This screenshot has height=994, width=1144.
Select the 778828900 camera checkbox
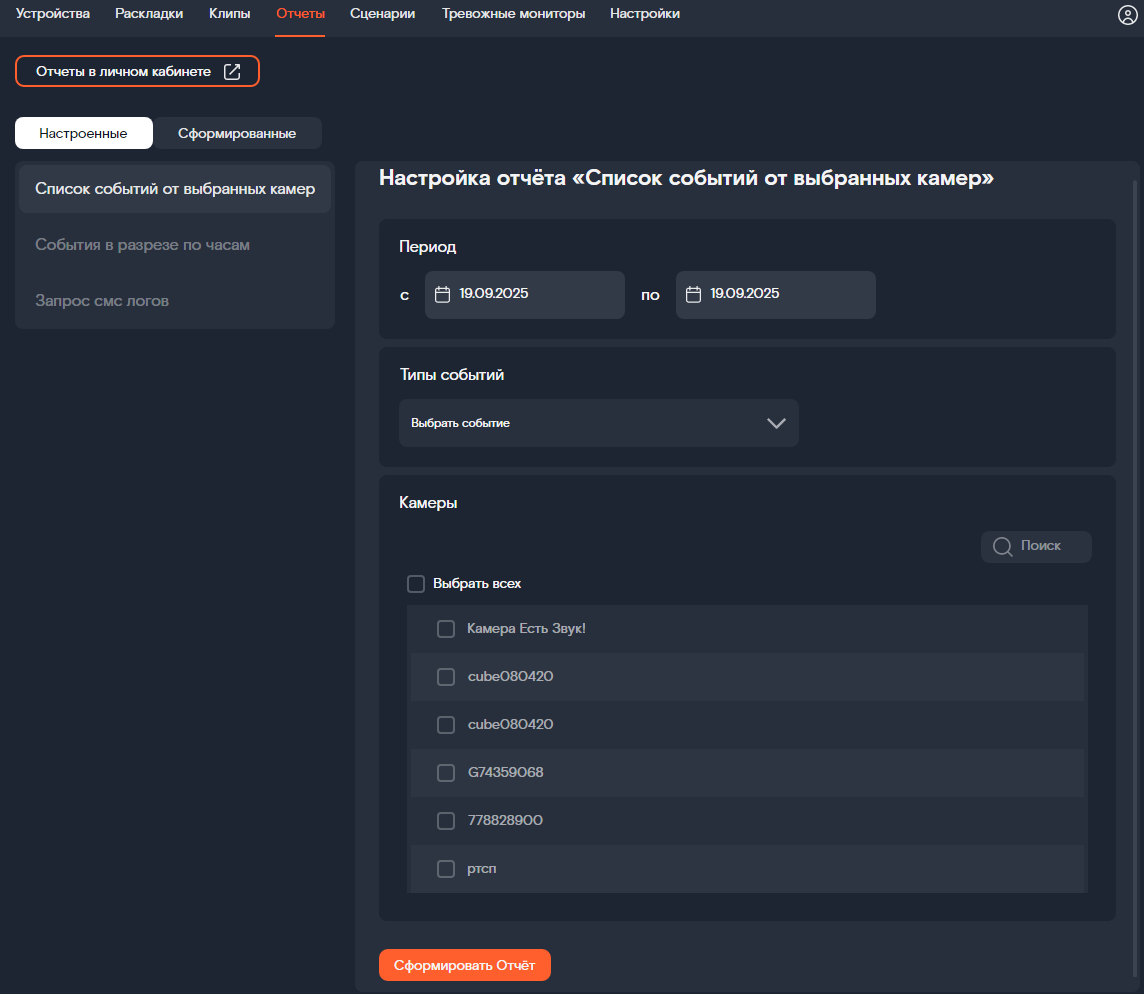pos(446,821)
